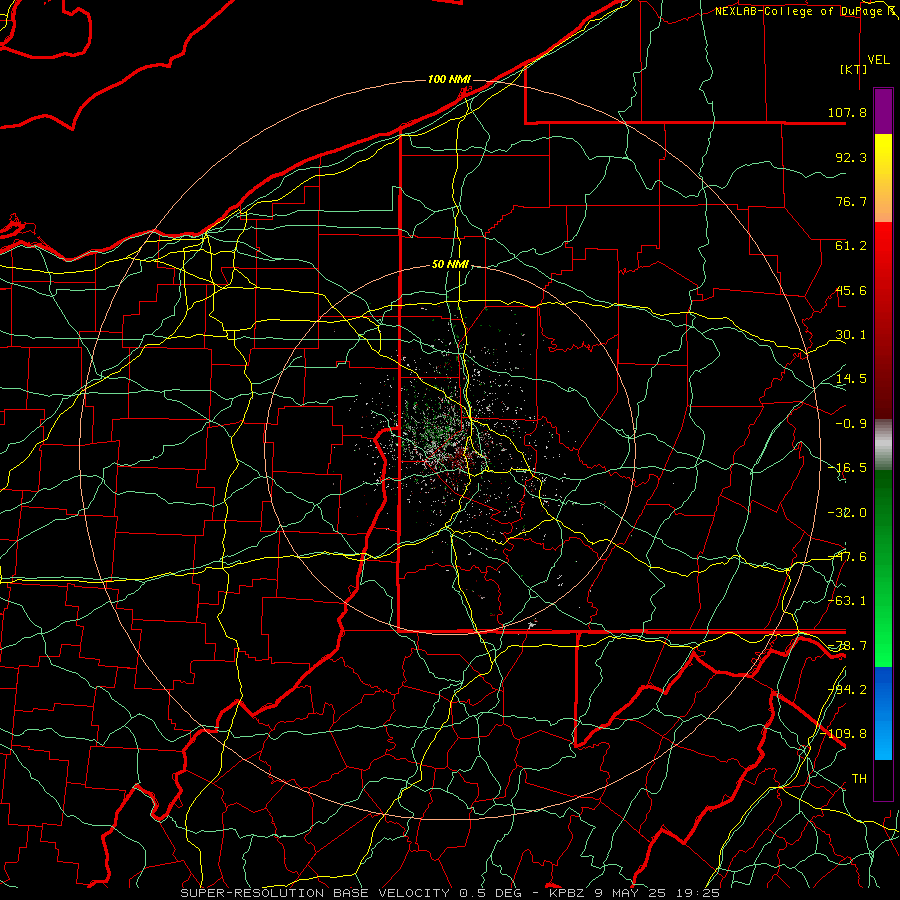Click the -16.5 legend value

(x=847, y=468)
